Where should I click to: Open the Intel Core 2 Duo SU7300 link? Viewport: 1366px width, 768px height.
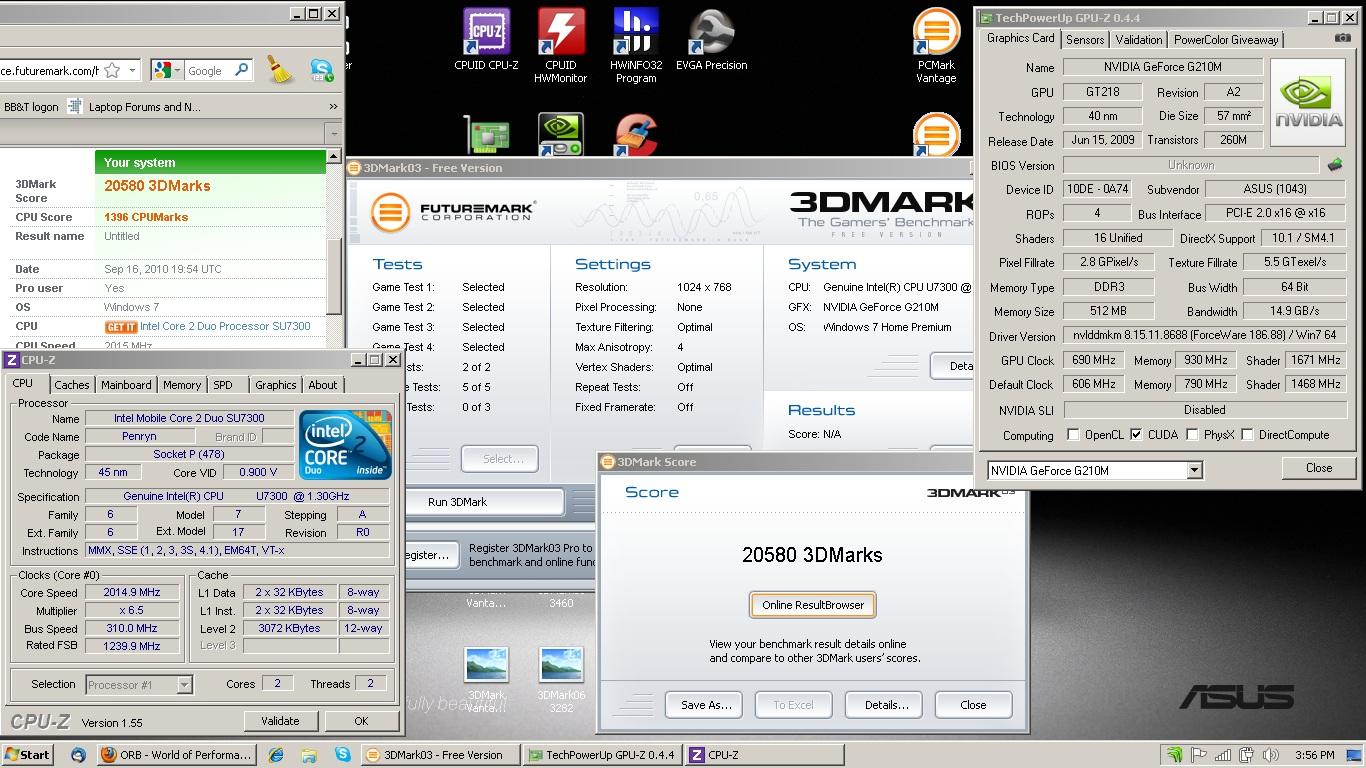pos(225,327)
